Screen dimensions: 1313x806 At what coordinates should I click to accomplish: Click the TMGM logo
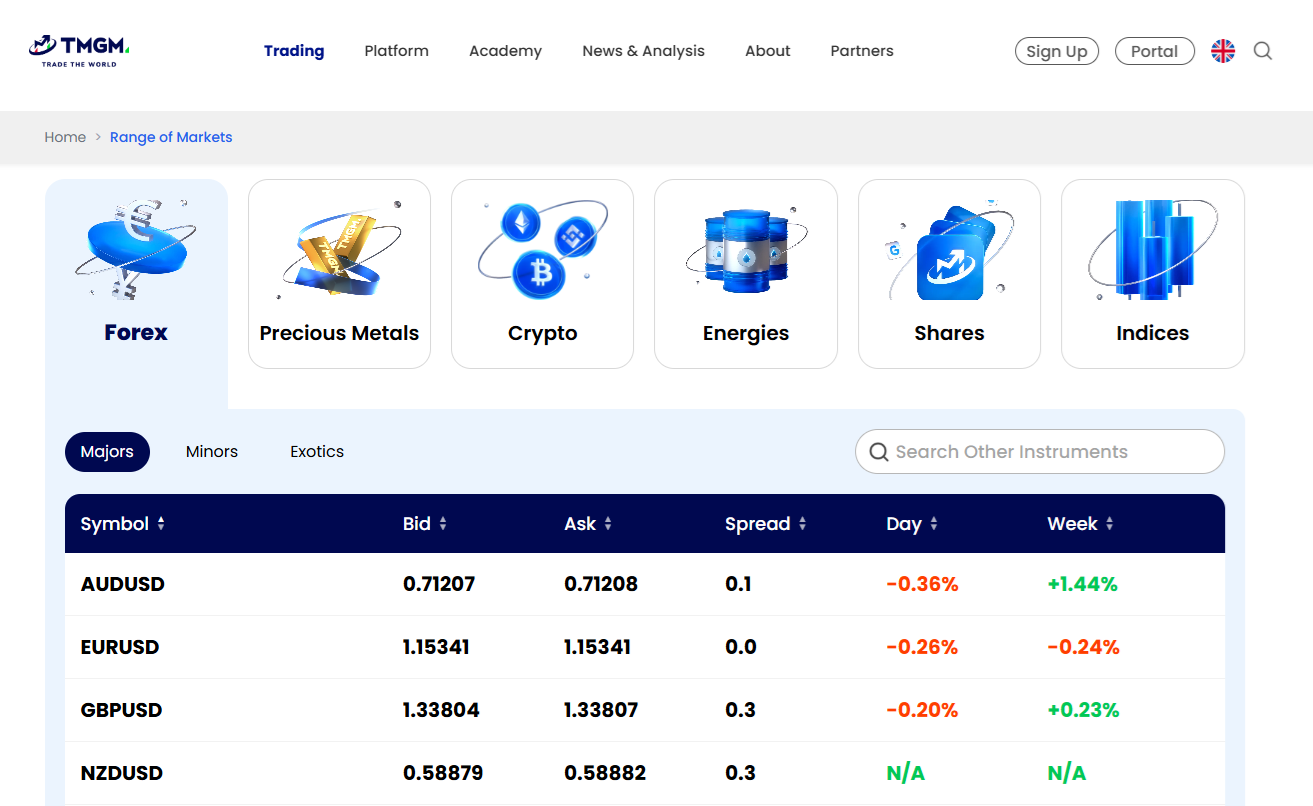80,51
